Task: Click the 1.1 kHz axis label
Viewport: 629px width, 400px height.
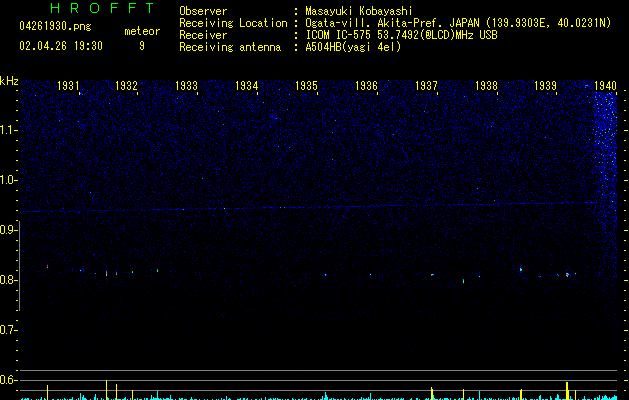Action: coord(8,130)
